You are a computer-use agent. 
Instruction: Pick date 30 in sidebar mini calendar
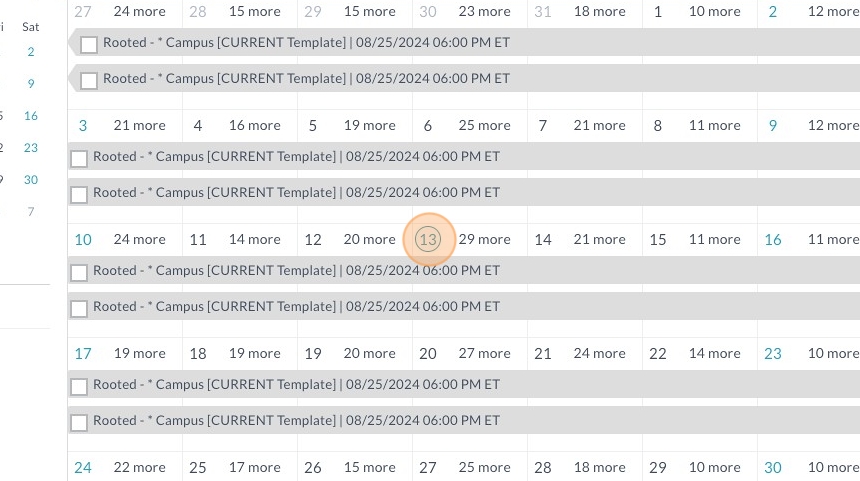tap(31, 180)
